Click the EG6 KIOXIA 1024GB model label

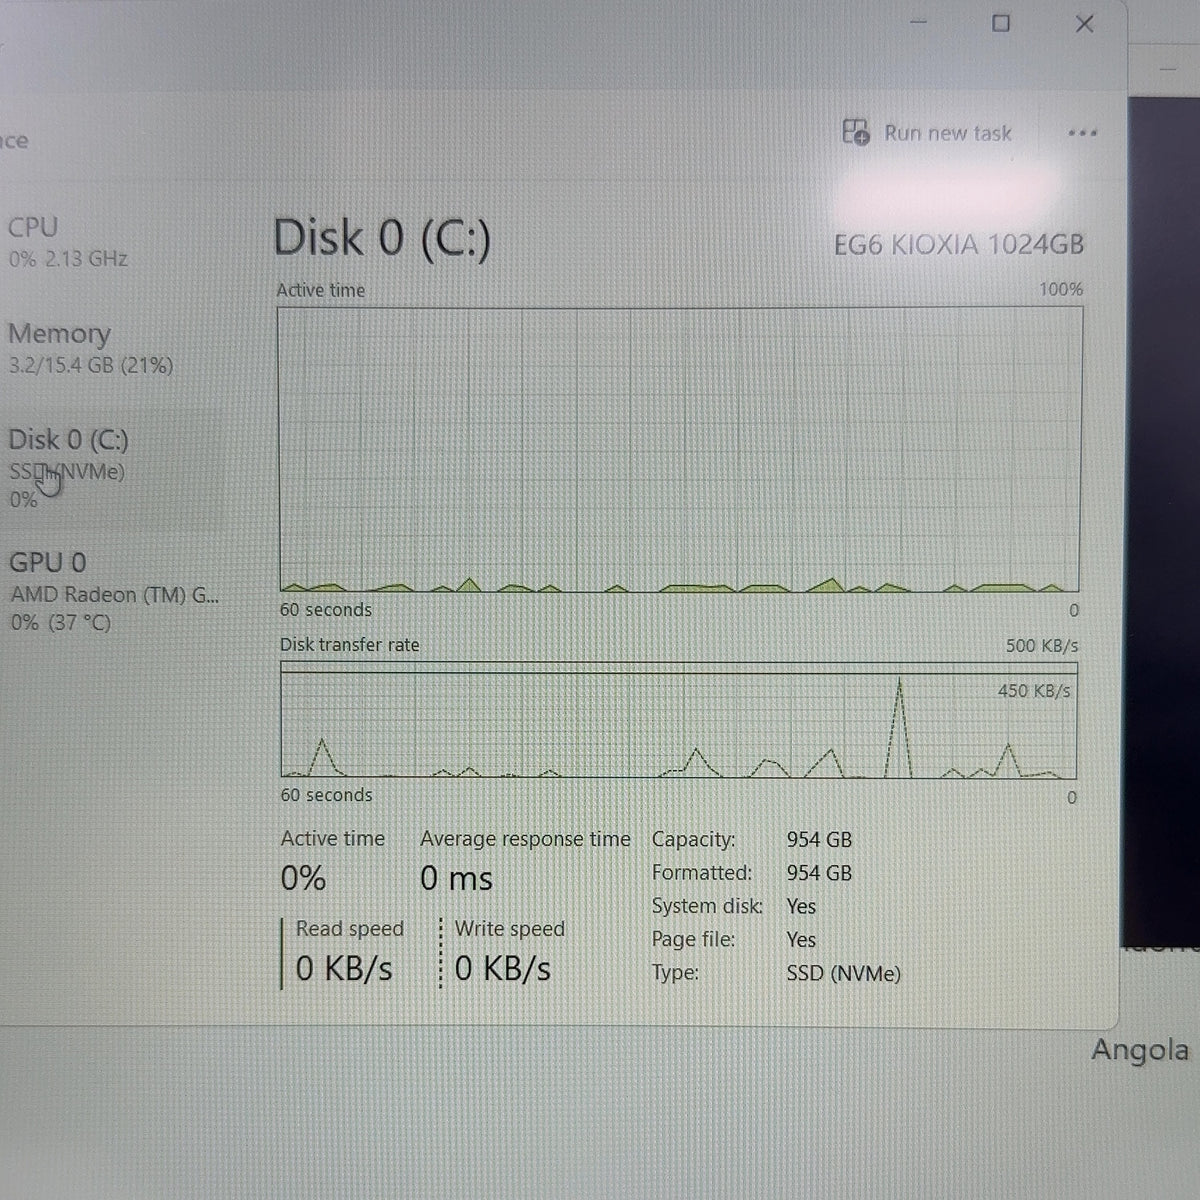pyautogui.click(x=959, y=244)
